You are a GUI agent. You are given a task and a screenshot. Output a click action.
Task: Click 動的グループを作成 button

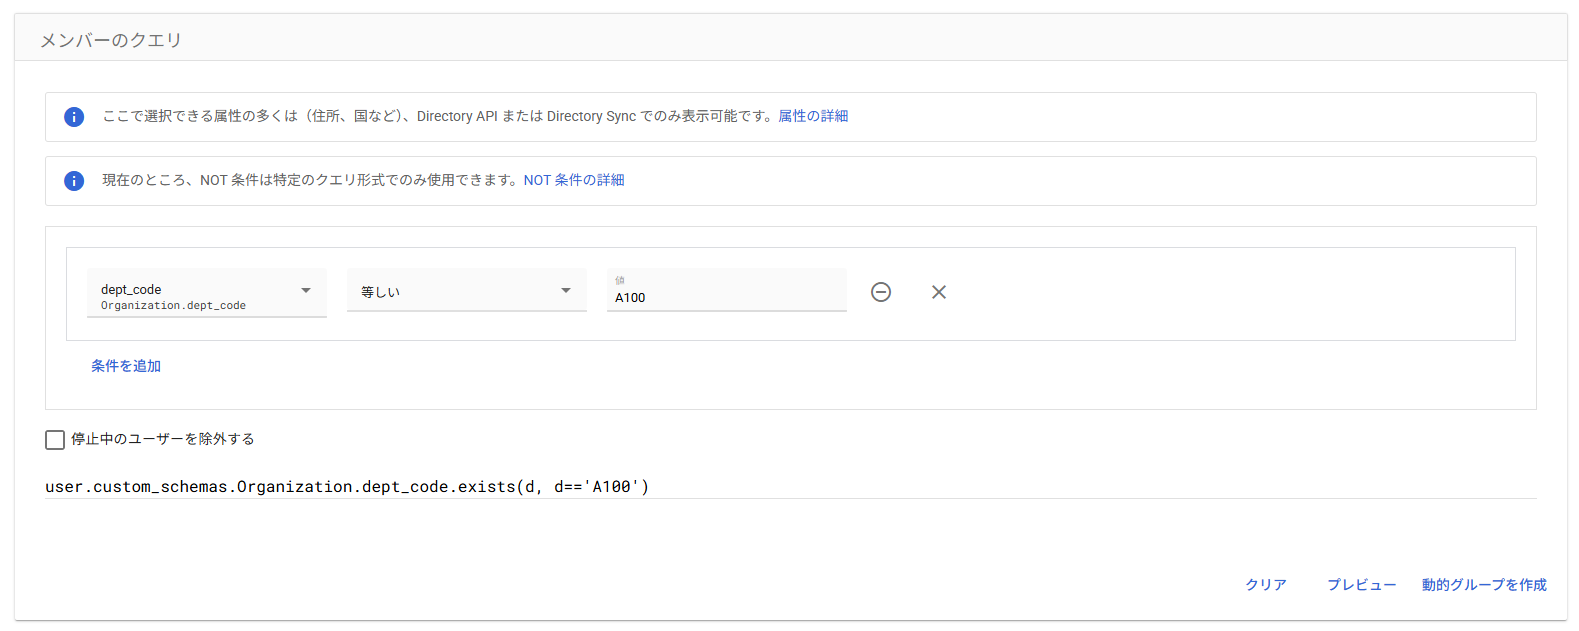[x=1484, y=585]
